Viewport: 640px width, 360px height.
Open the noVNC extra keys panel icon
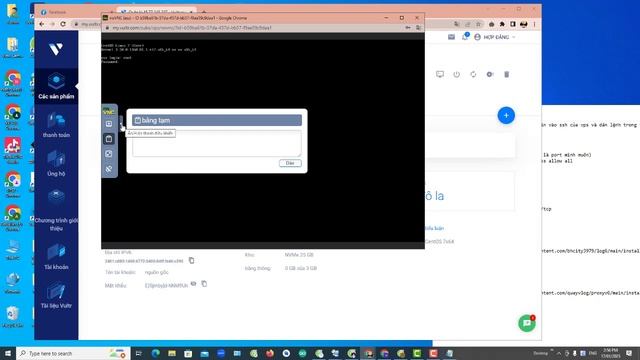click(109, 124)
